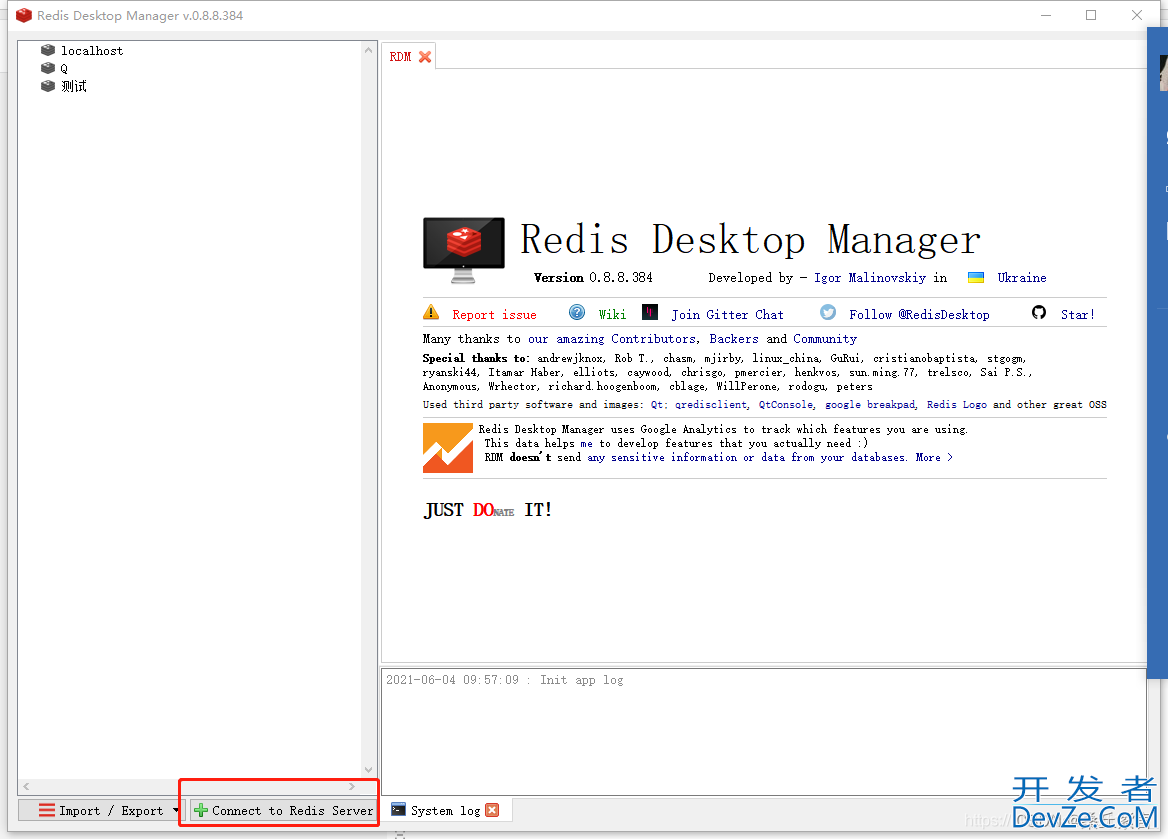Click the Redis Desktop Manager monitor logo
Screen dimensions: 1168x839
click(463, 250)
